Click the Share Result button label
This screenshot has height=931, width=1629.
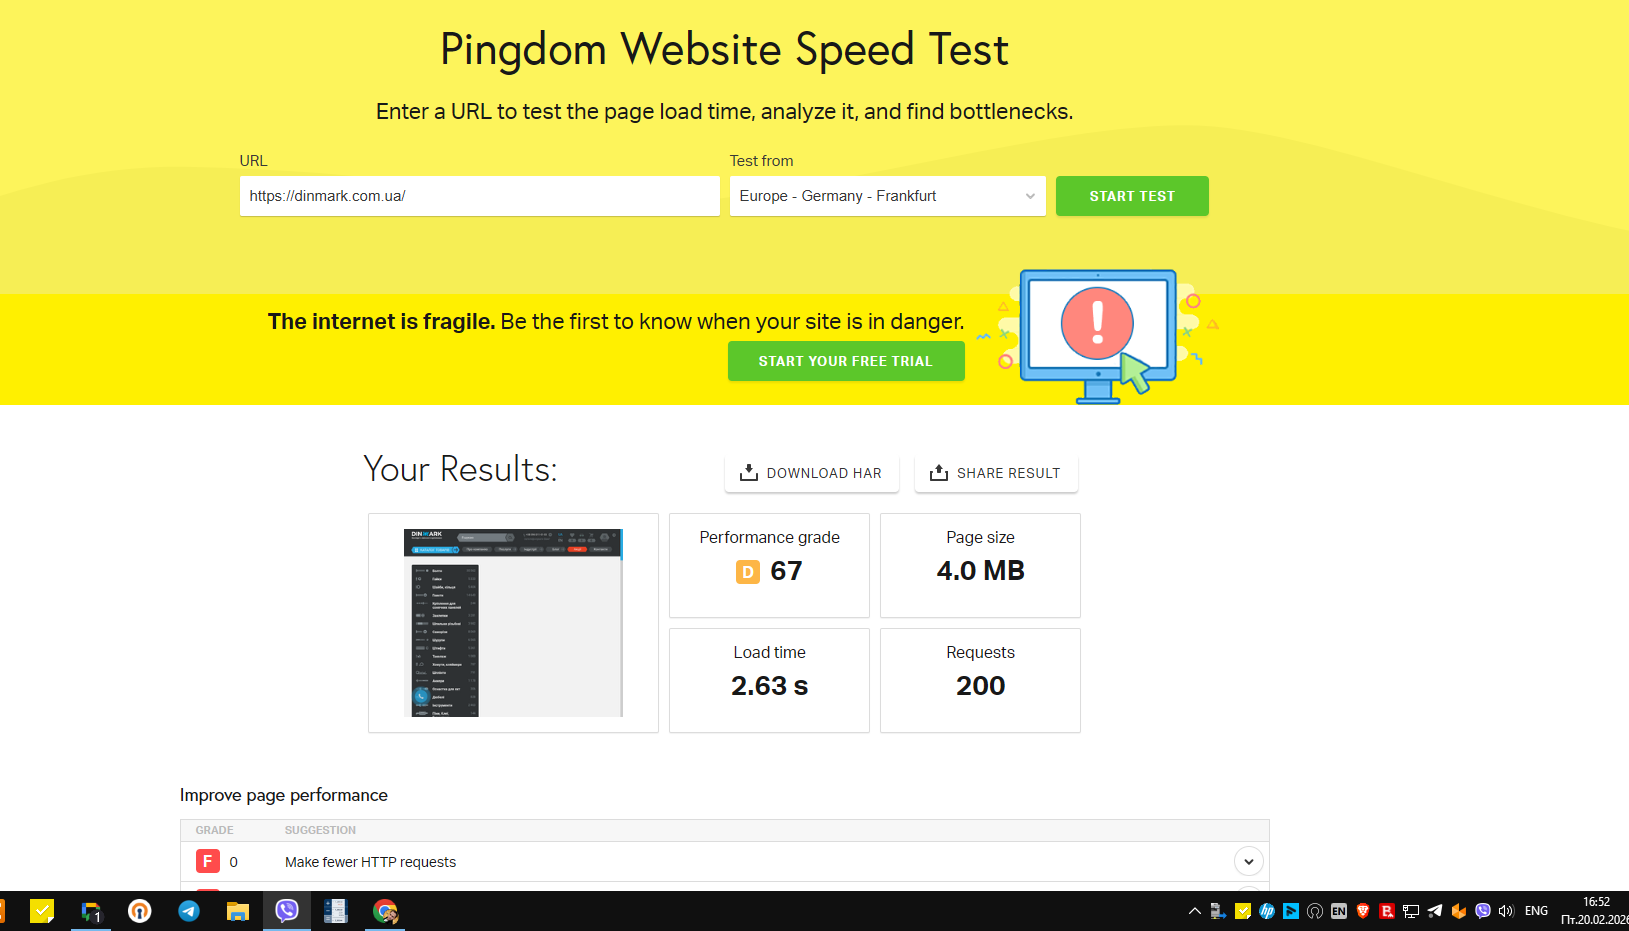pos(1008,473)
